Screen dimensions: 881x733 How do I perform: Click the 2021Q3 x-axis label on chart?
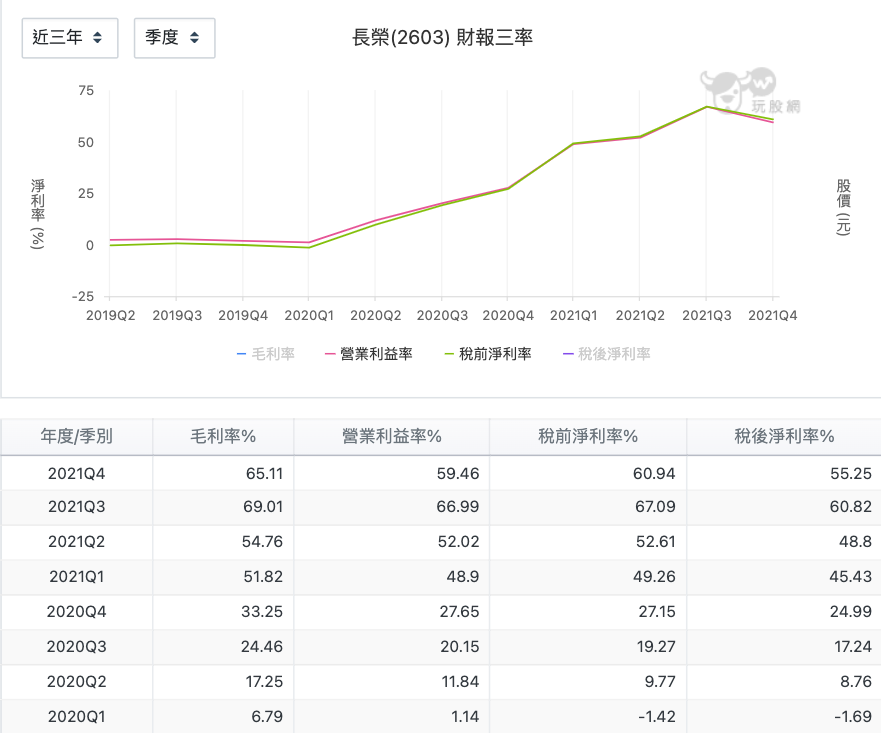[706, 316]
